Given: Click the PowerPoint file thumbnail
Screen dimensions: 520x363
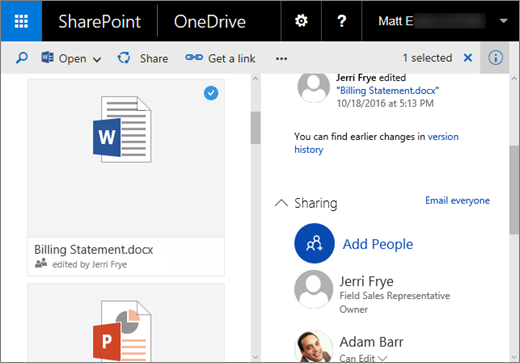Looking at the screenshot, I should point(122,330).
